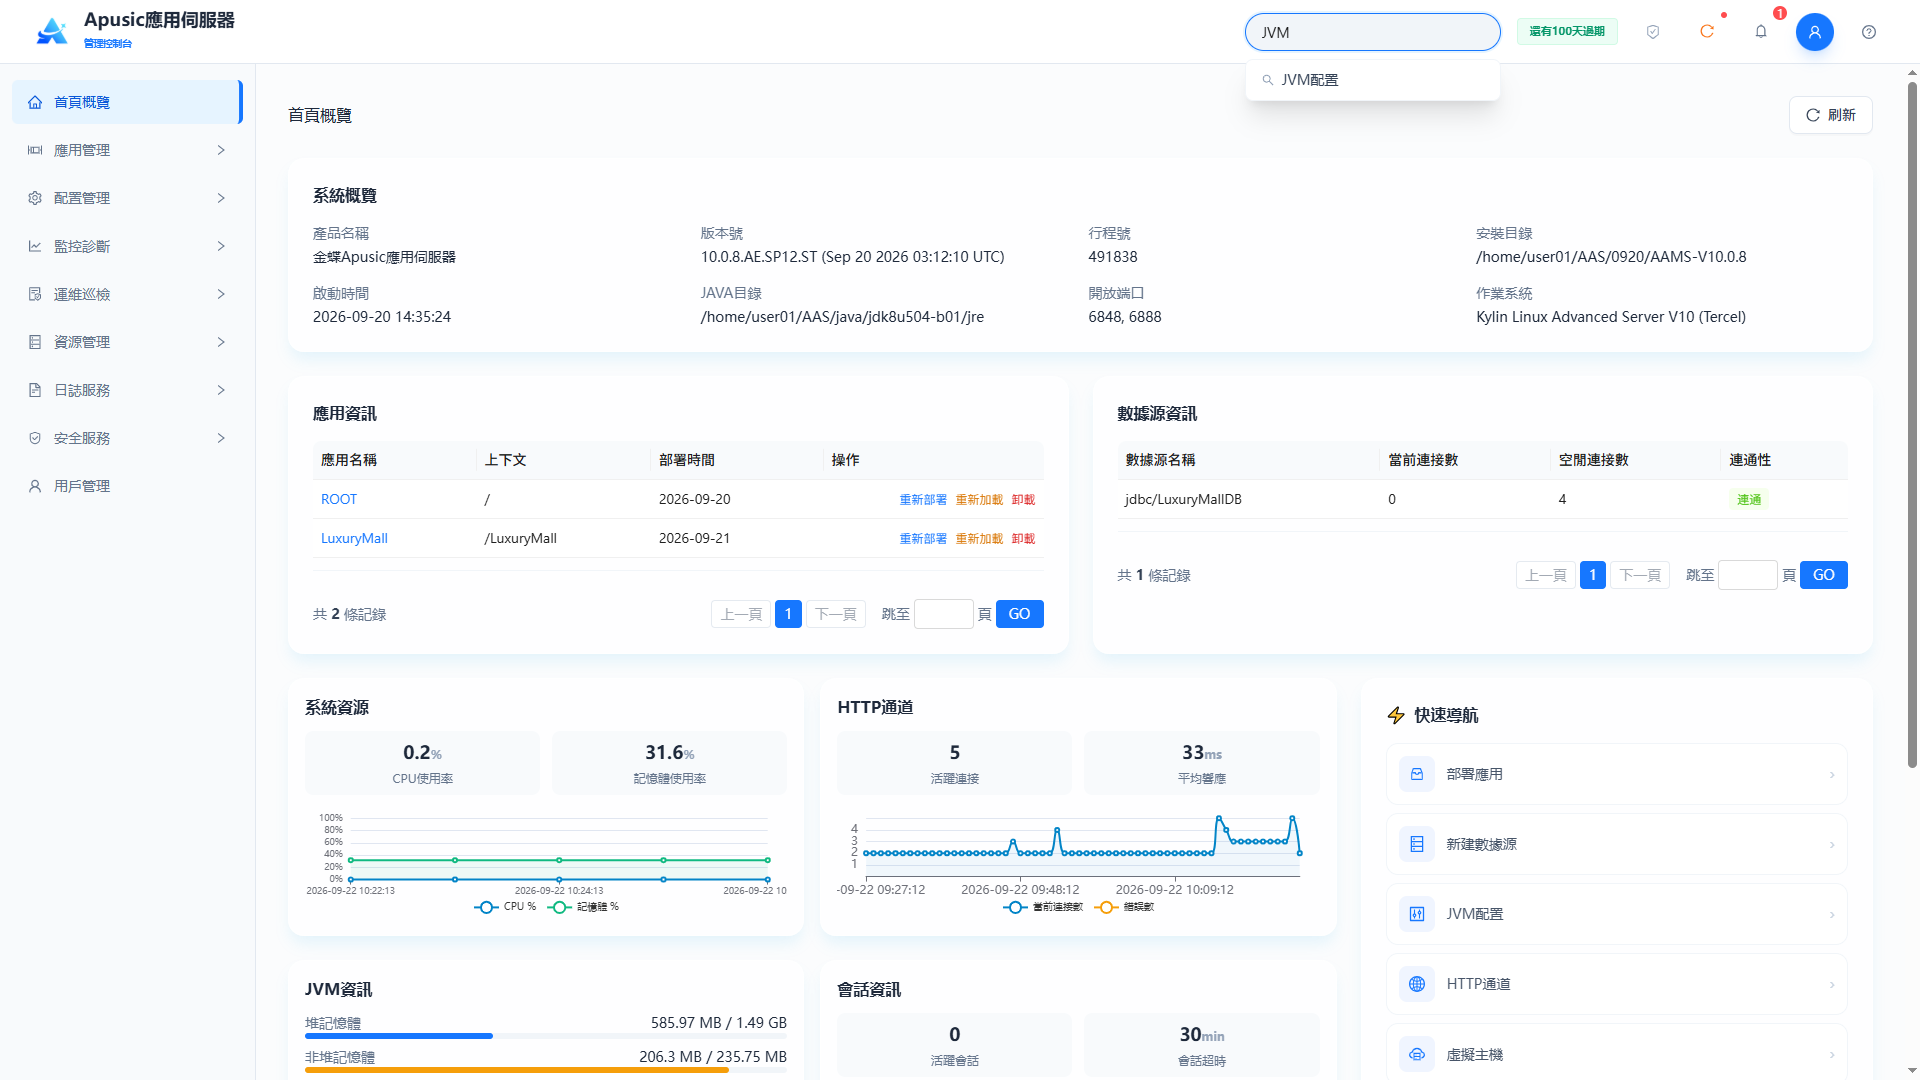Screen dimensions: 1920x1080
Task: Open the LuxuryMall application link
Action: pos(354,538)
